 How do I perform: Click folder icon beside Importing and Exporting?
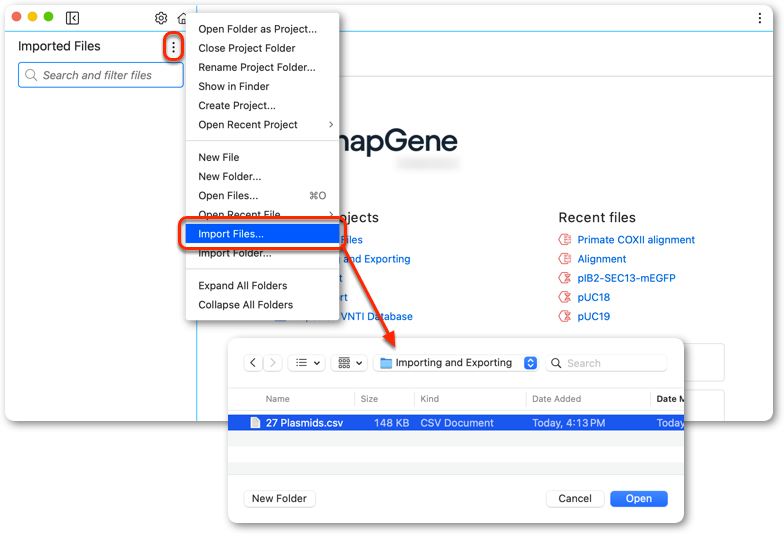coord(386,363)
